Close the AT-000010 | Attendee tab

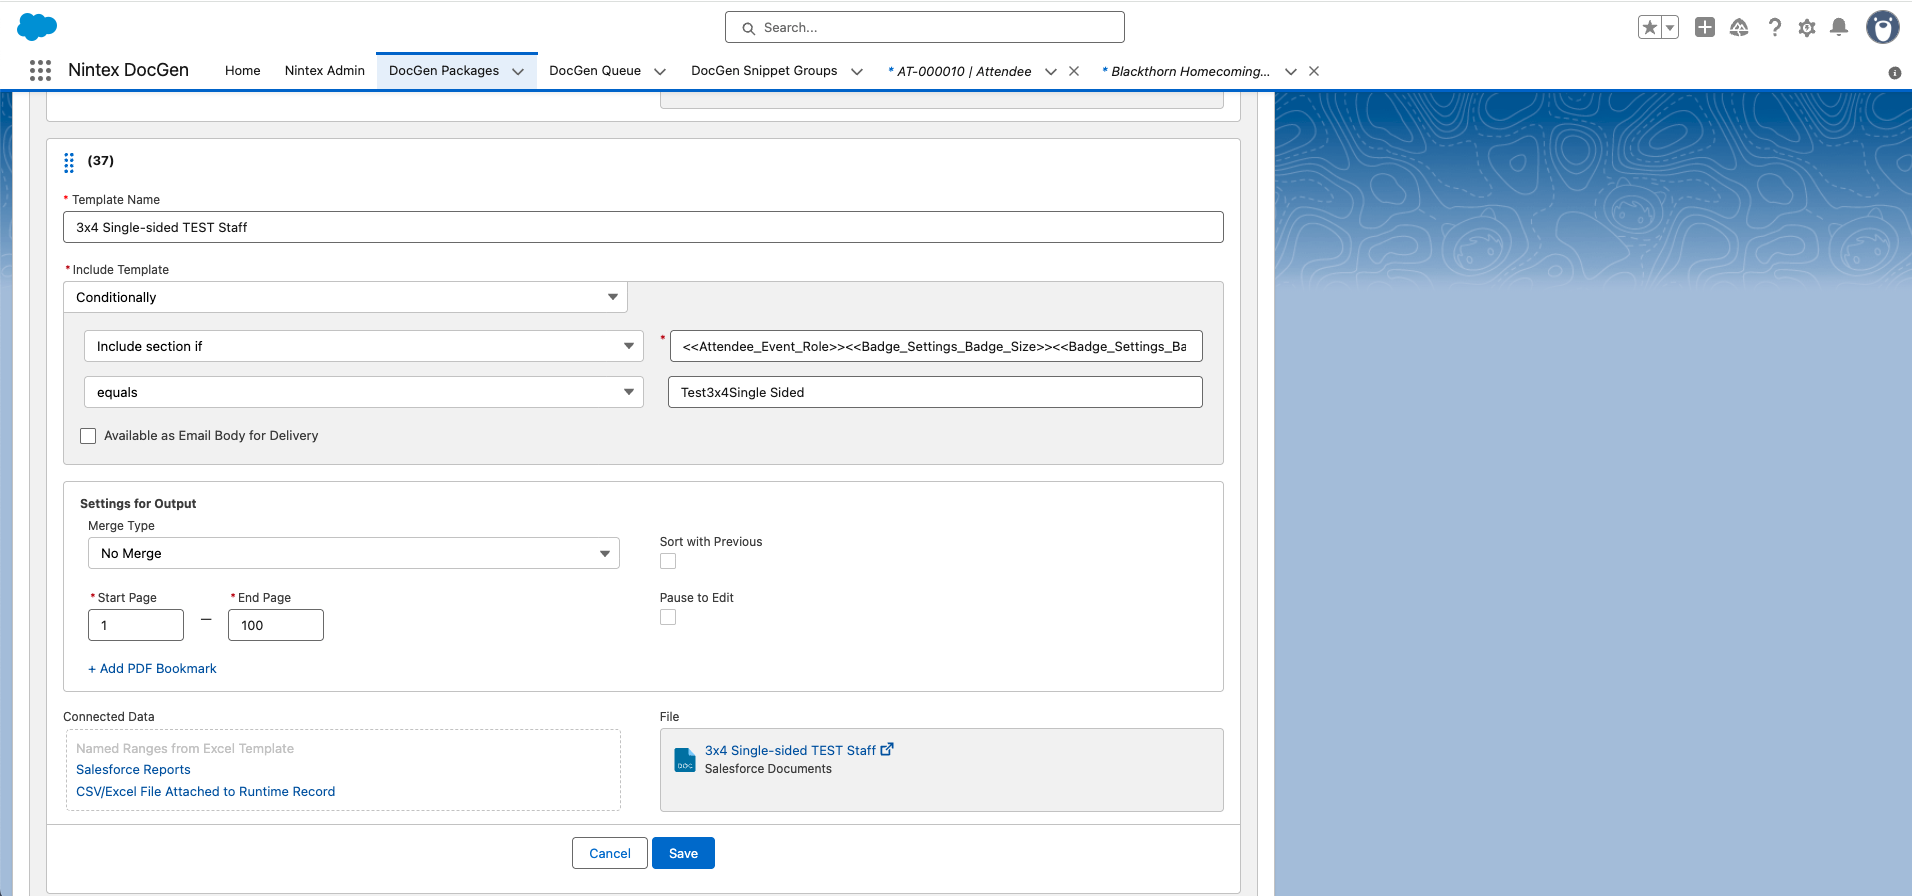[1074, 71]
